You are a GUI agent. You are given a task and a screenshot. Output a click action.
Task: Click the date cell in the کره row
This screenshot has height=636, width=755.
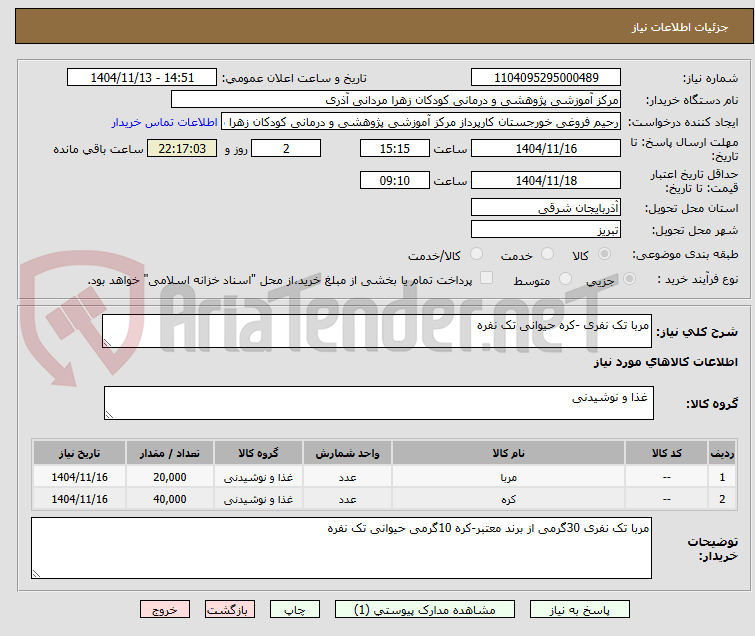[x=79, y=499]
